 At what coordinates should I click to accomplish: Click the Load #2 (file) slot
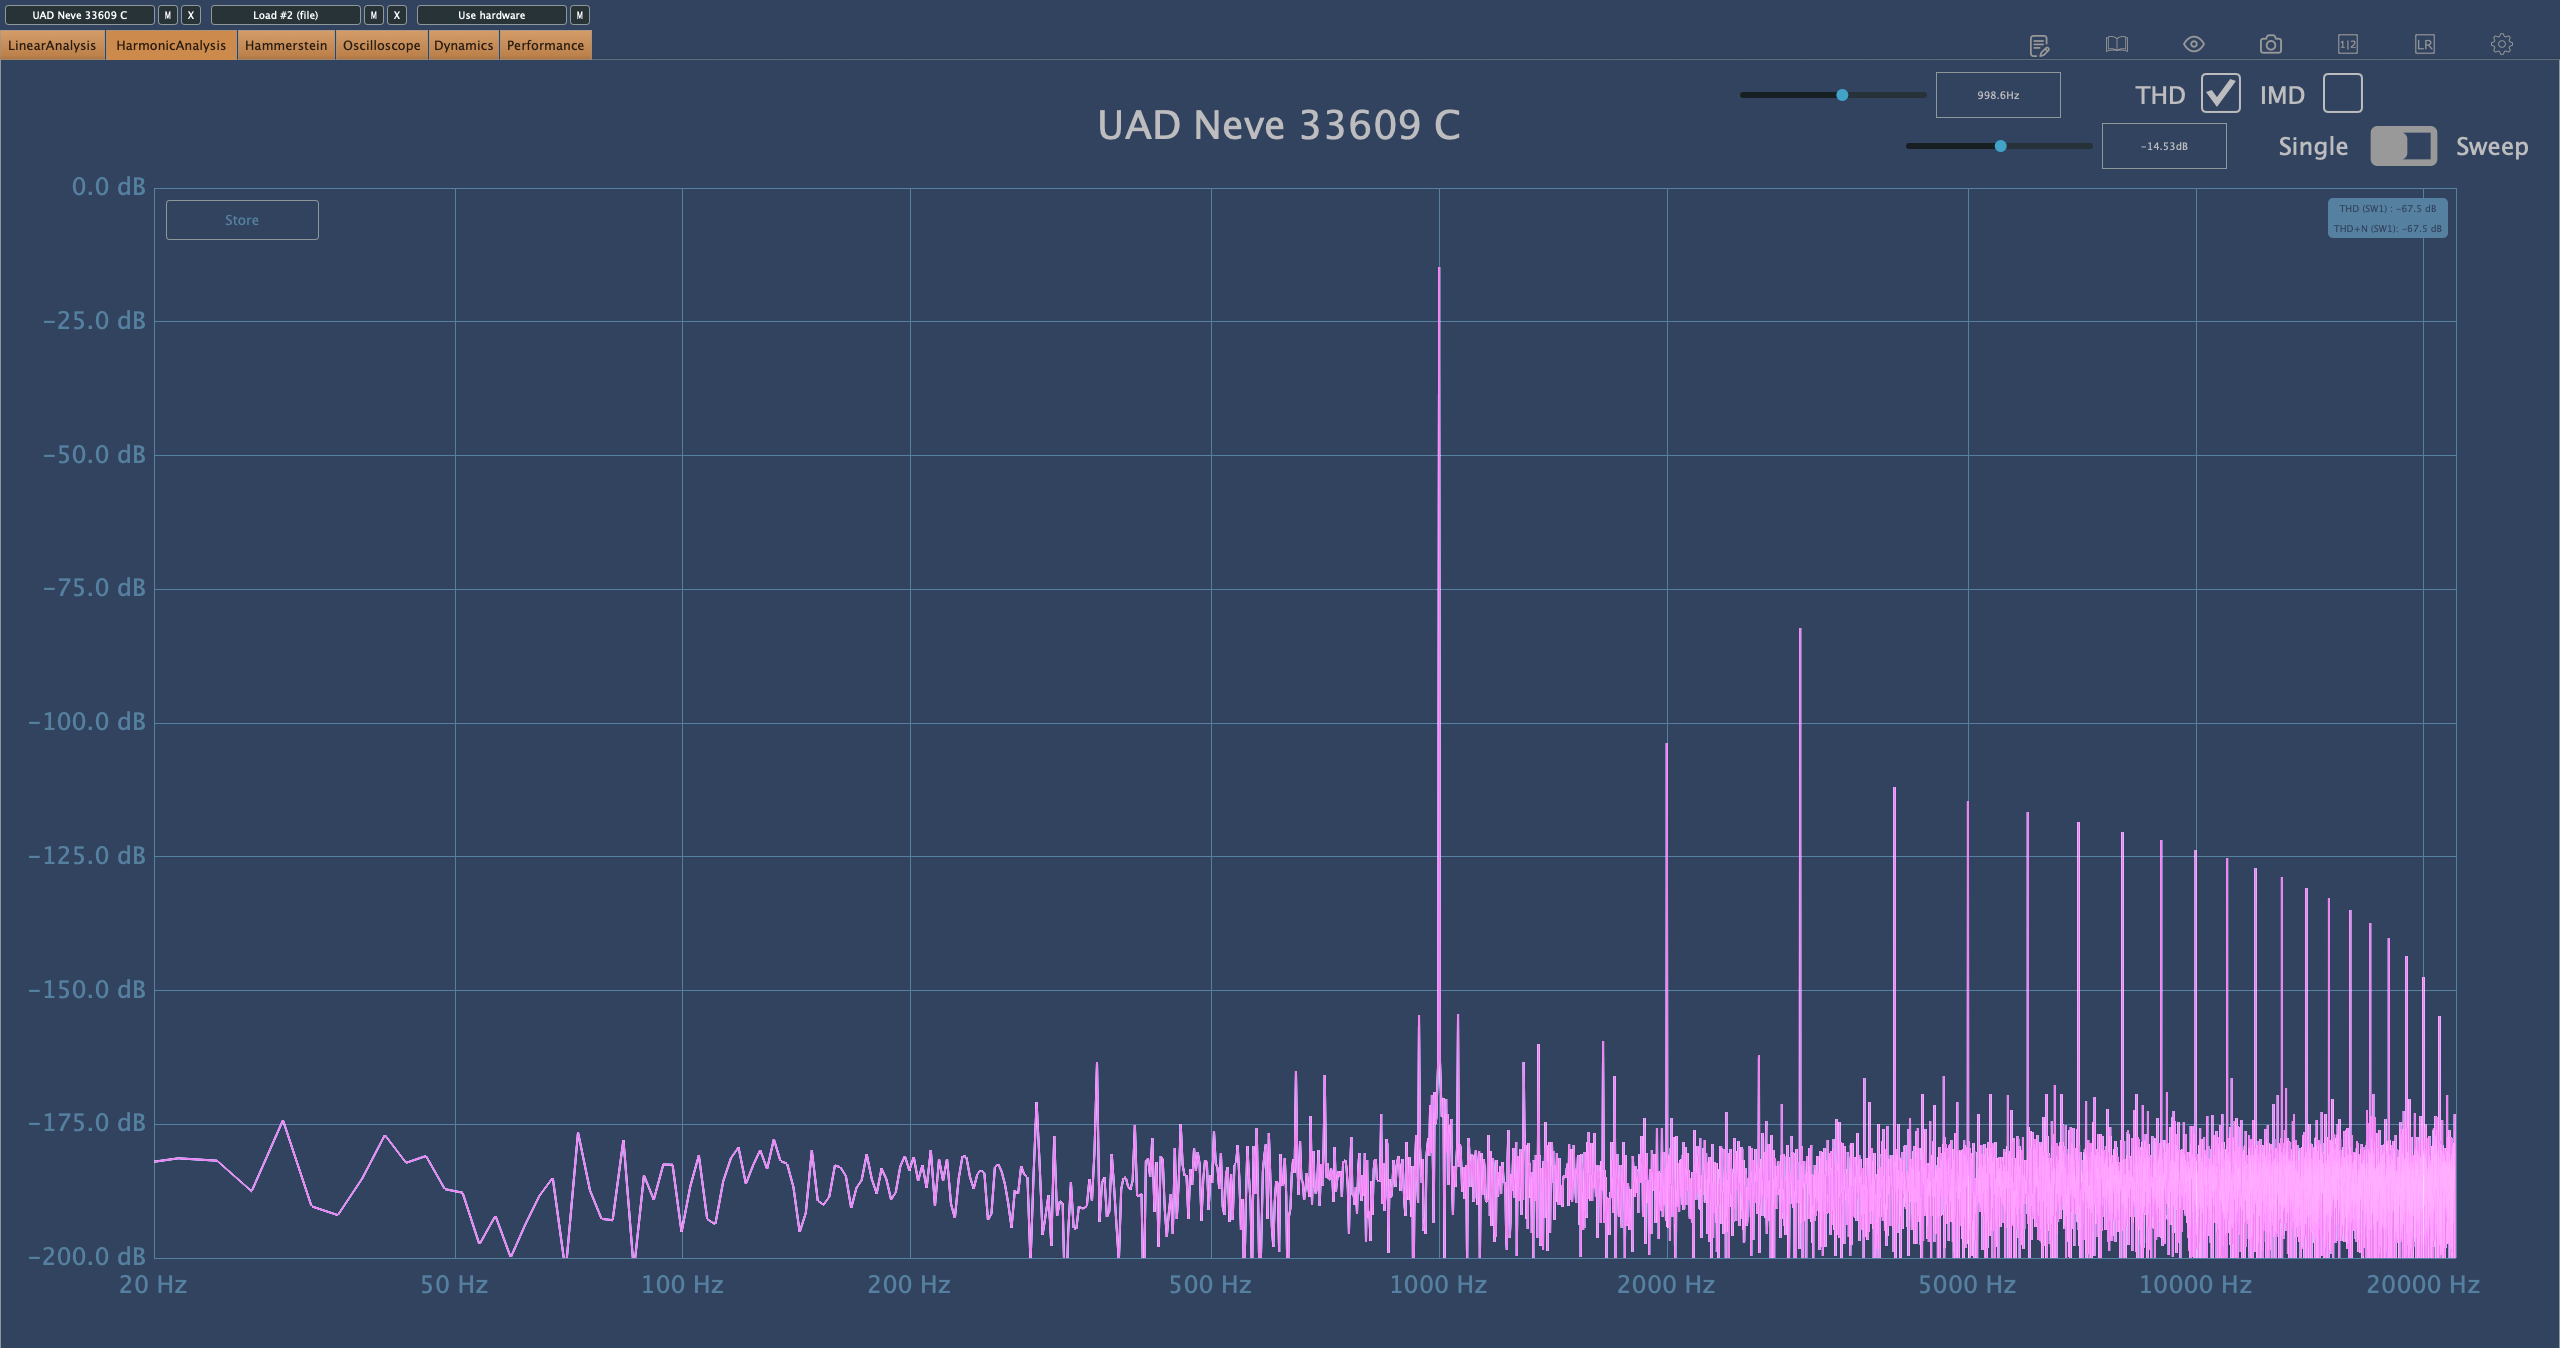pyautogui.click(x=286, y=15)
